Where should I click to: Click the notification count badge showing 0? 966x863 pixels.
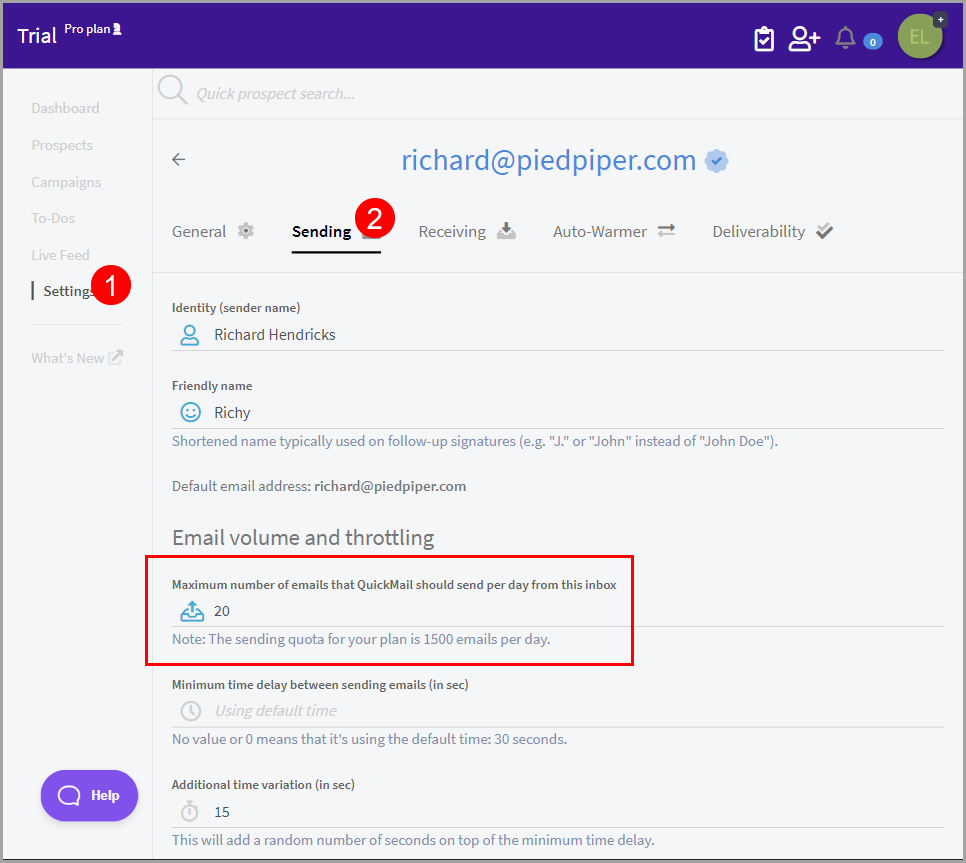tap(872, 42)
